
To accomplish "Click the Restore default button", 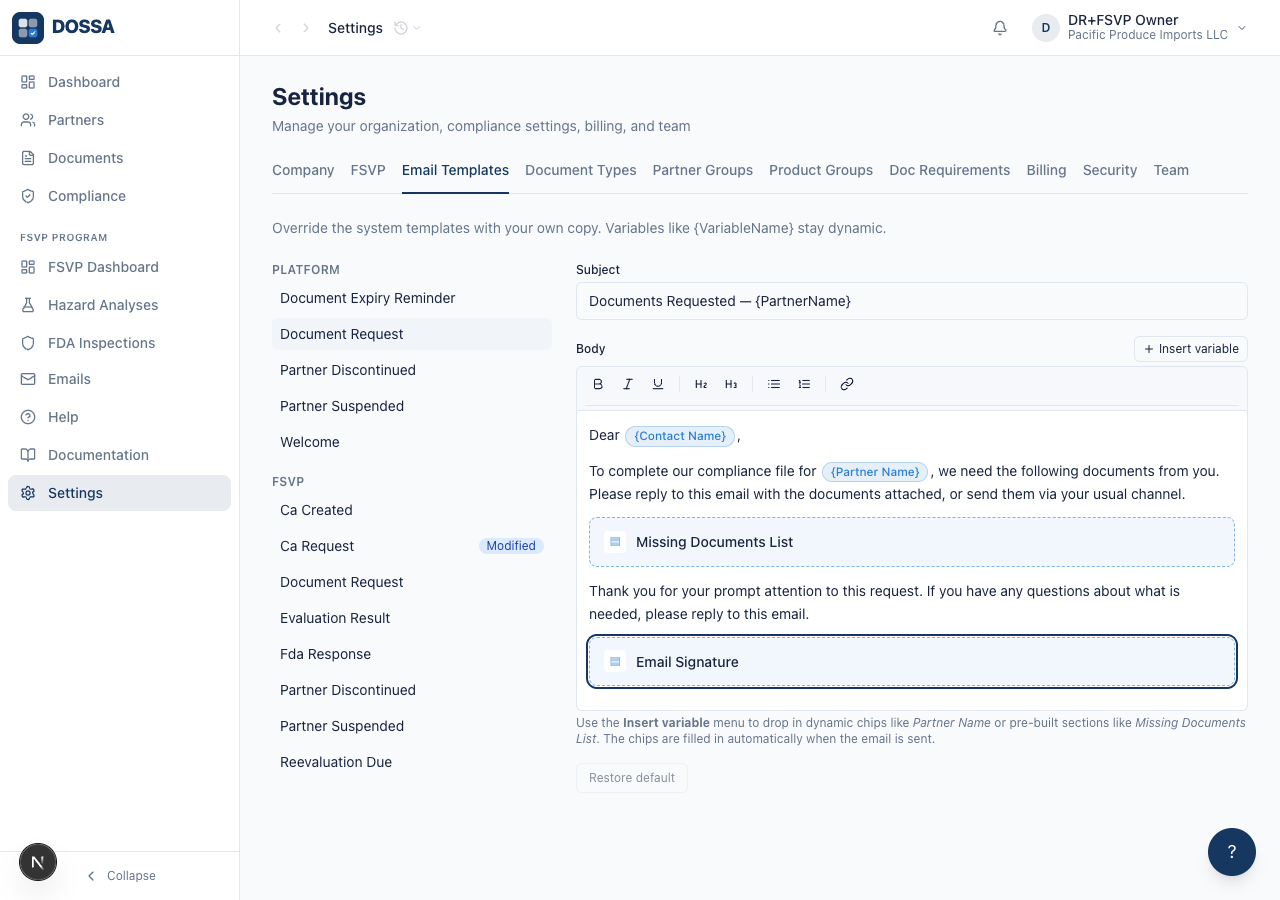I will point(632,778).
